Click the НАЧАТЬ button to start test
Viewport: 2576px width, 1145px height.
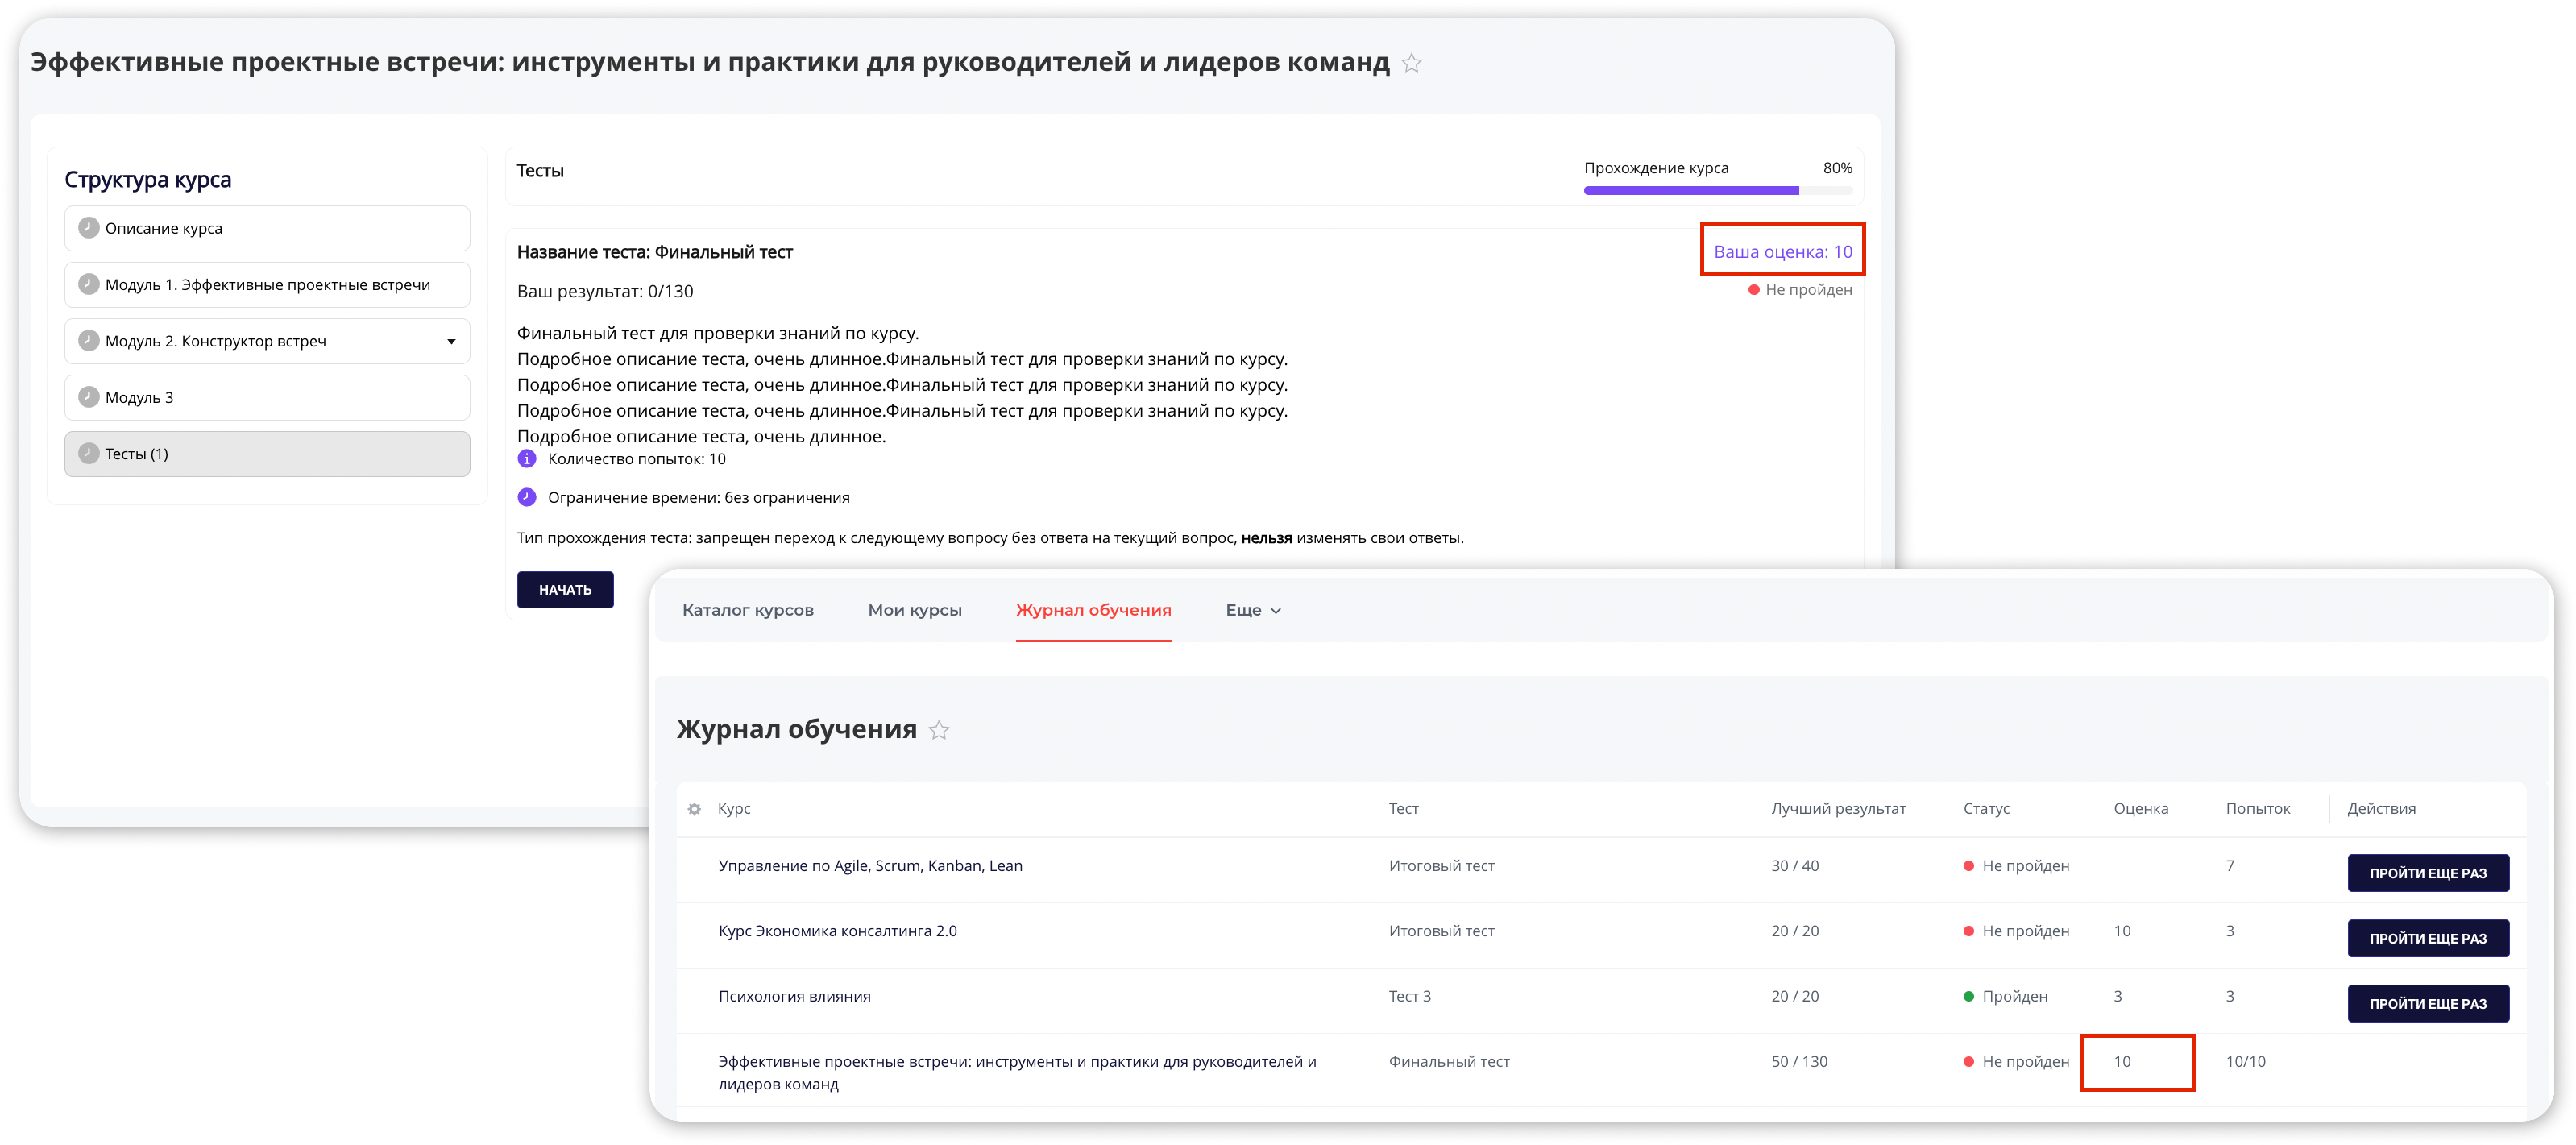click(x=565, y=590)
